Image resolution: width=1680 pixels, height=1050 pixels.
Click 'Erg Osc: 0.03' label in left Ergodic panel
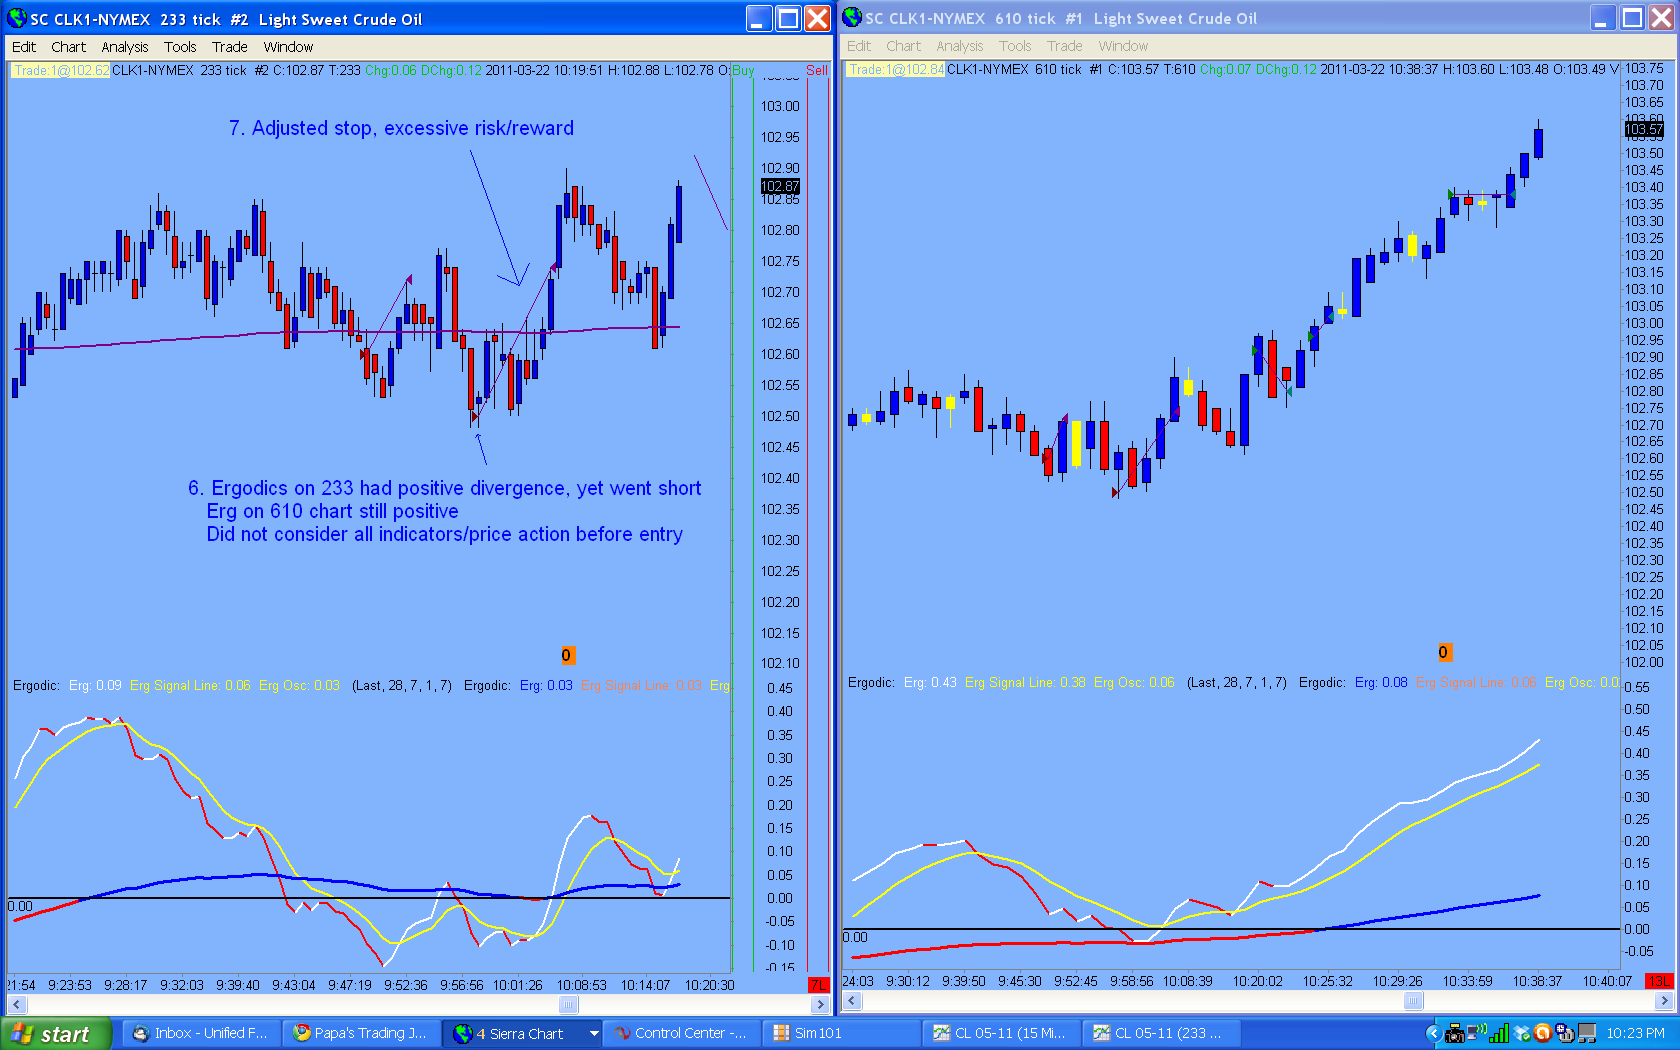(299, 685)
